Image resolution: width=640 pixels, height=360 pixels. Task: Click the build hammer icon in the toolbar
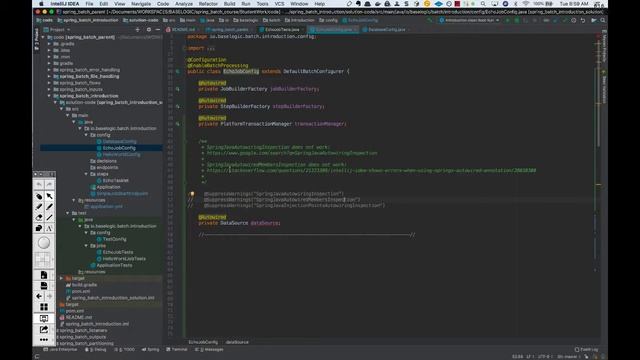click(429, 20)
